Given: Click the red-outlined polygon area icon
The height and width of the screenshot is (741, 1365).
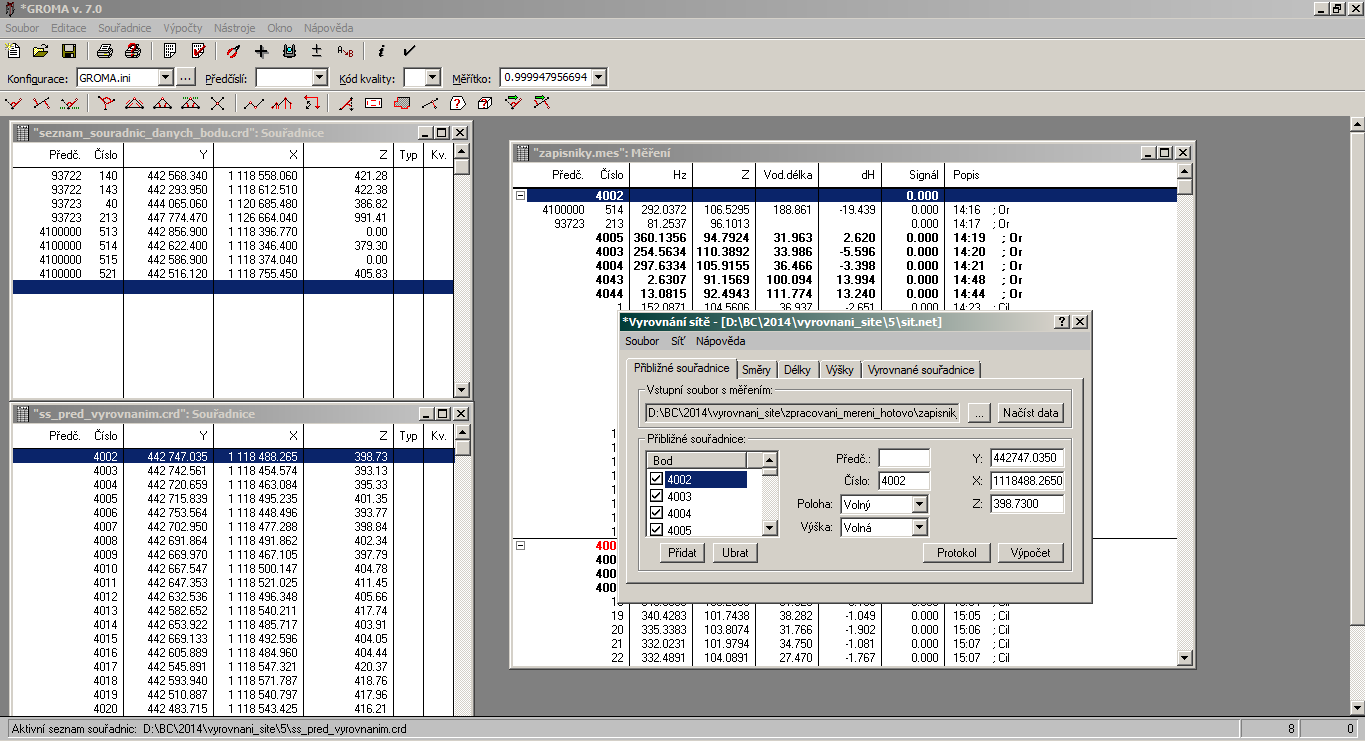Looking at the screenshot, I should click(x=402, y=103).
